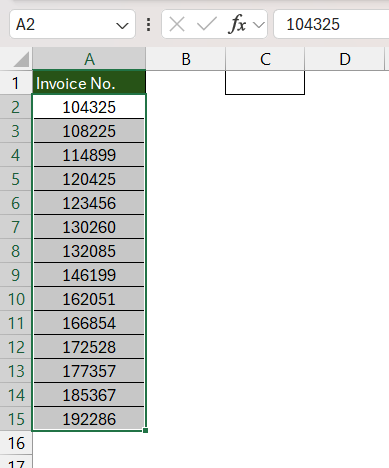Select the cell containing 114899

tap(89, 155)
